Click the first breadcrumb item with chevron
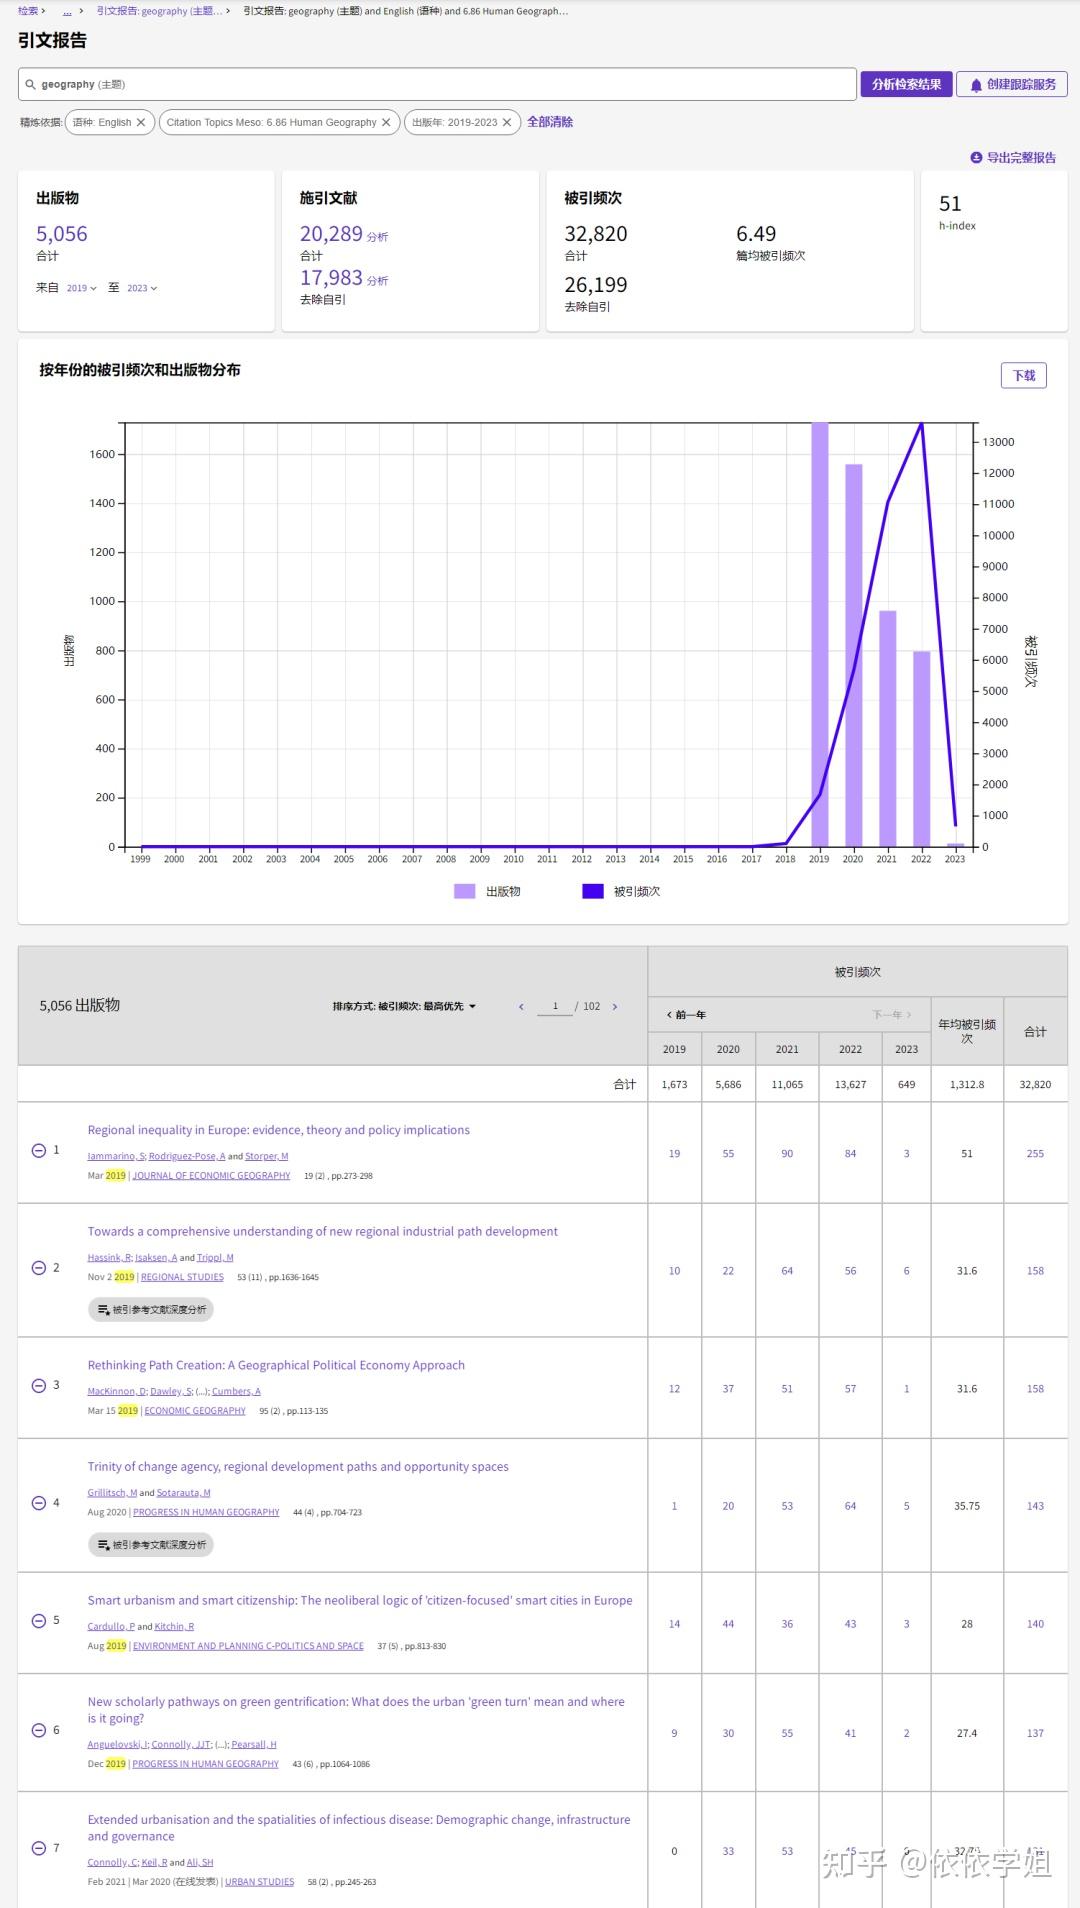This screenshot has height=1908, width=1080. coord(32,11)
